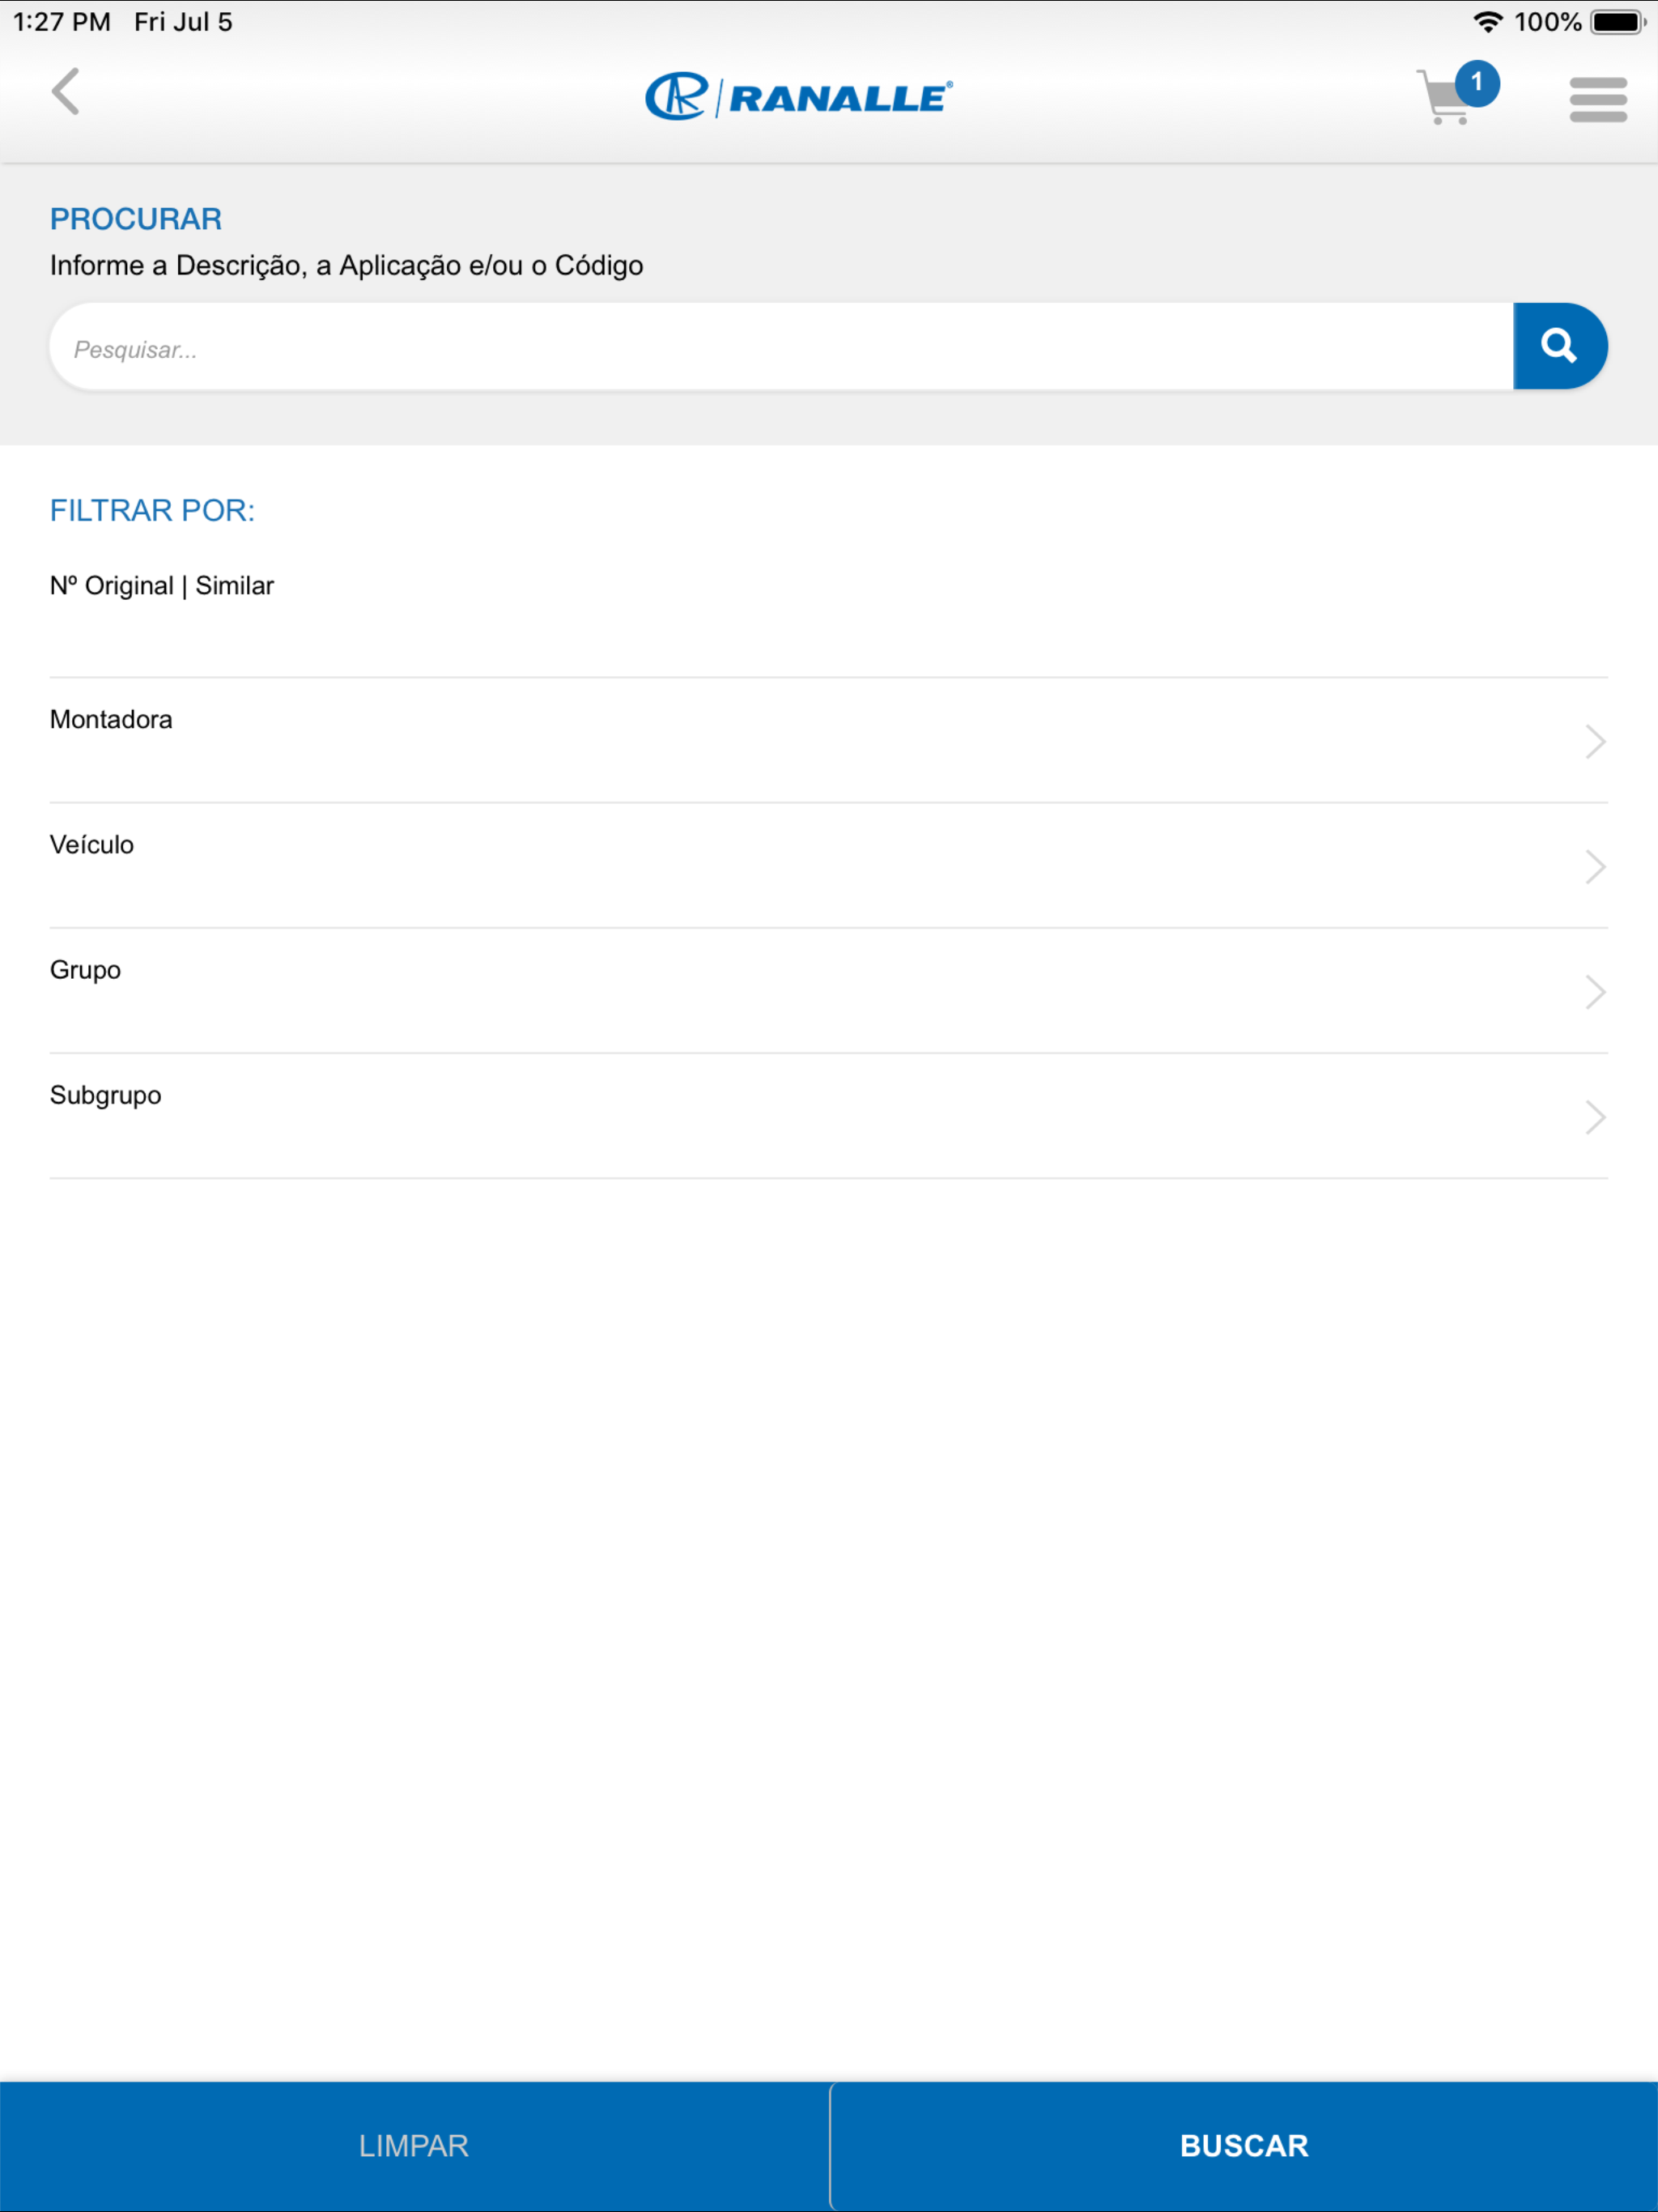Focus the Pesquisar search field

781,347
